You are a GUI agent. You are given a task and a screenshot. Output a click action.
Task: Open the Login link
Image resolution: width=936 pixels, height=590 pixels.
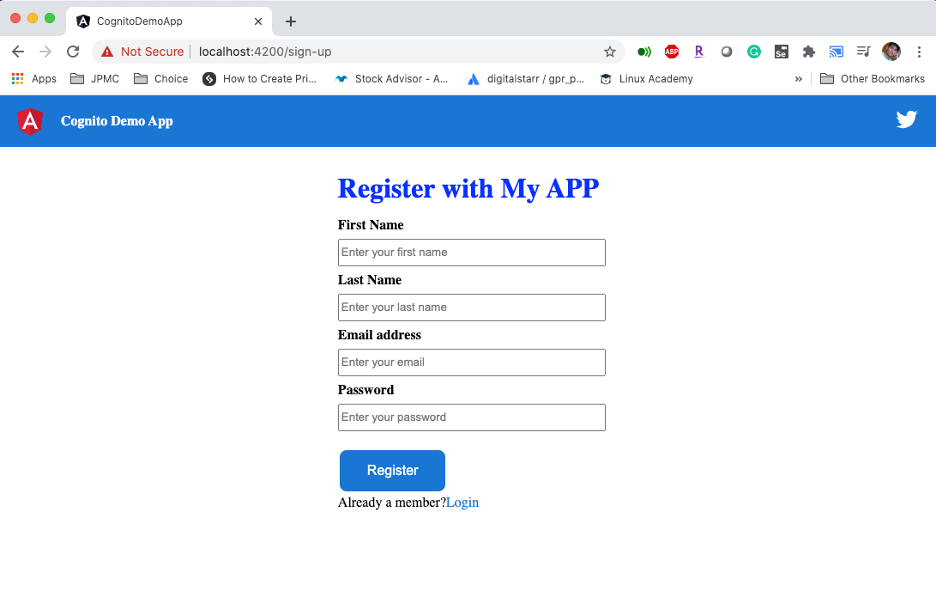click(x=463, y=502)
